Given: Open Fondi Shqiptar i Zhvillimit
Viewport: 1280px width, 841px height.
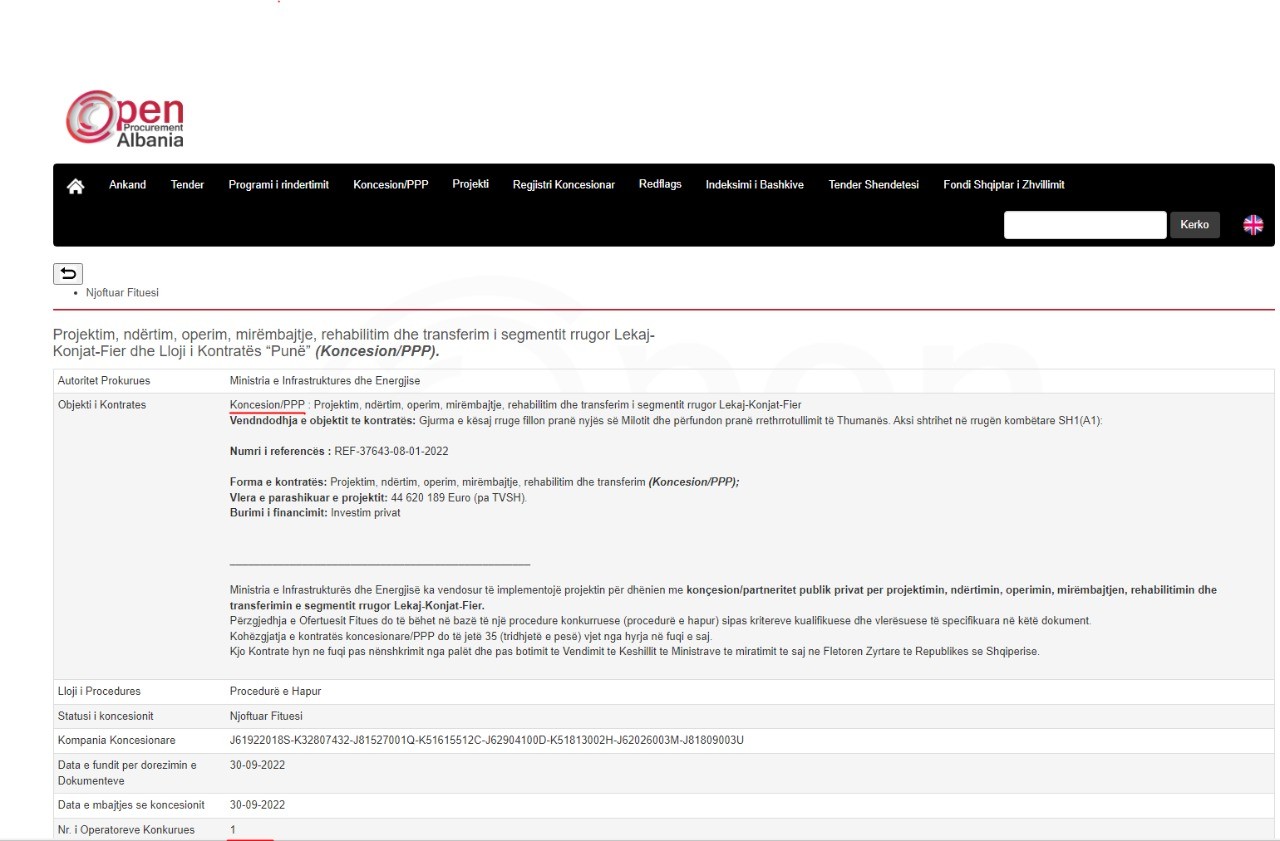Looking at the screenshot, I should click(x=1003, y=185).
